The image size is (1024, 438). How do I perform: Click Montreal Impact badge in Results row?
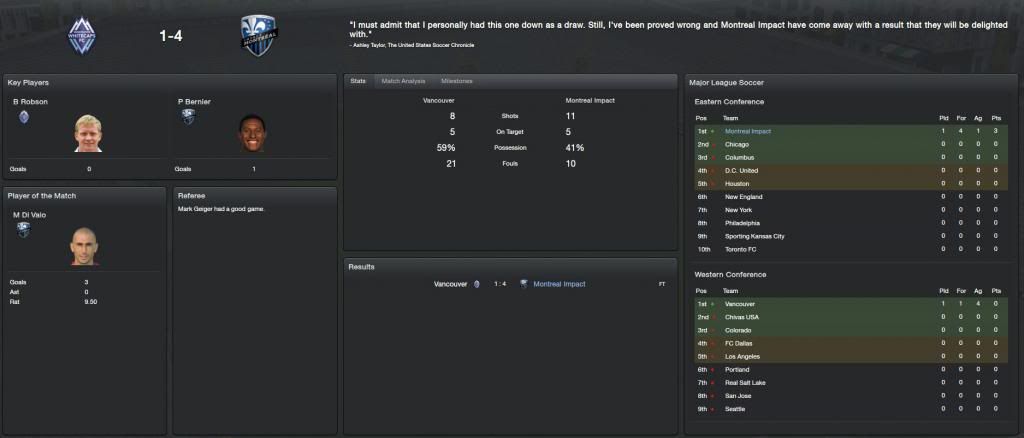(523, 284)
